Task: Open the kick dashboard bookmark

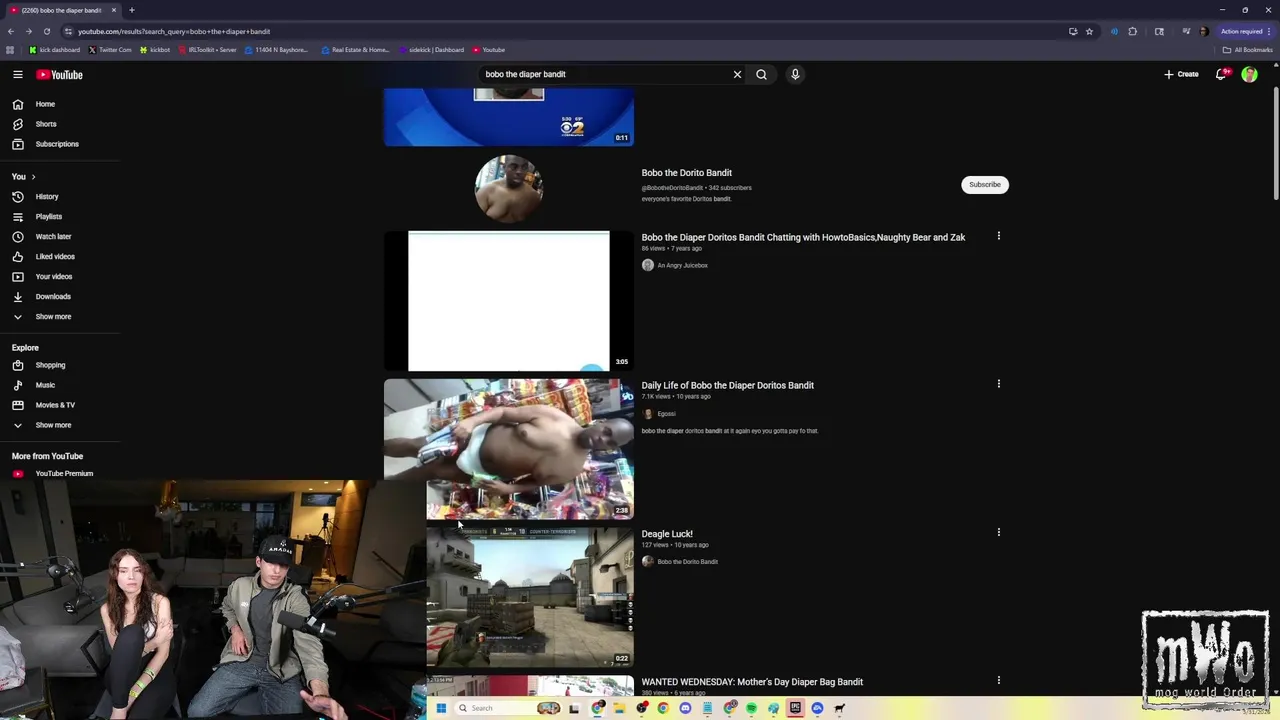Action: tap(55, 50)
